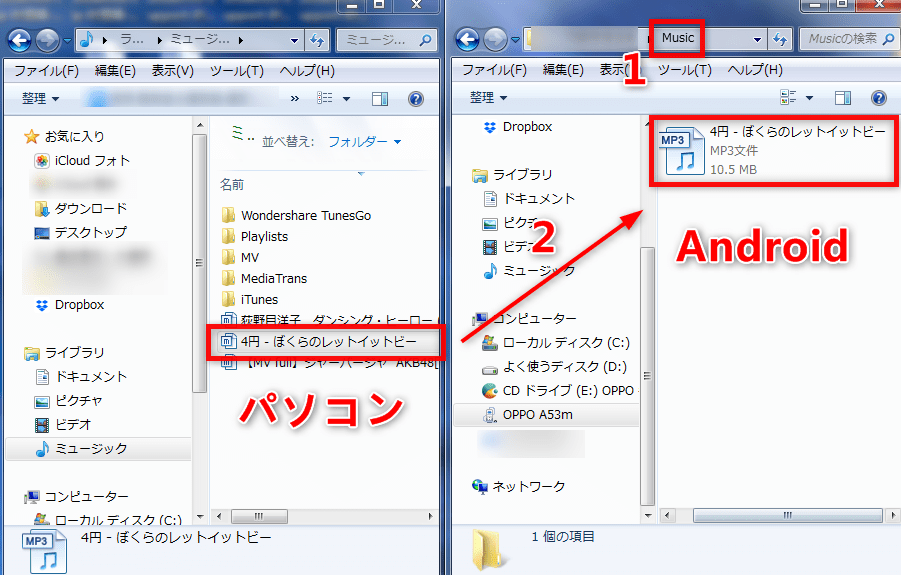Refresh the right Music window address bar
Viewport: 901px width, 575px height.
(x=780, y=40)
